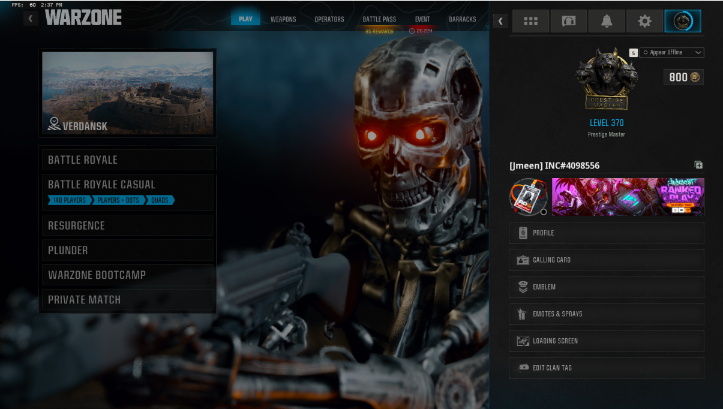
Task: Open the social headset chat icon
Action: pyautogui.click(x=569, y=21)
